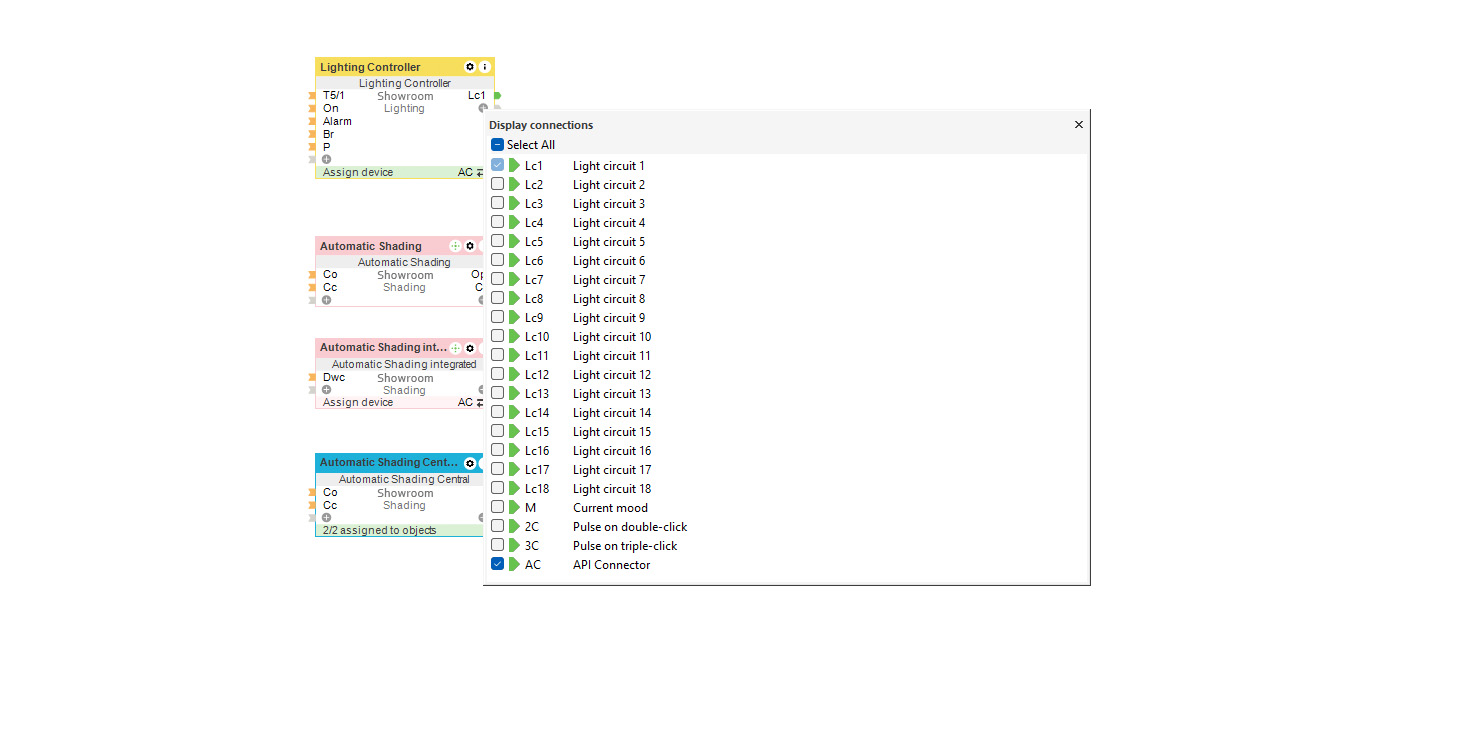The height and width of the screenshot is (750, 1462).
Task: Click the AC swap arrows on Lighting Controller
Action: point(479,173)
